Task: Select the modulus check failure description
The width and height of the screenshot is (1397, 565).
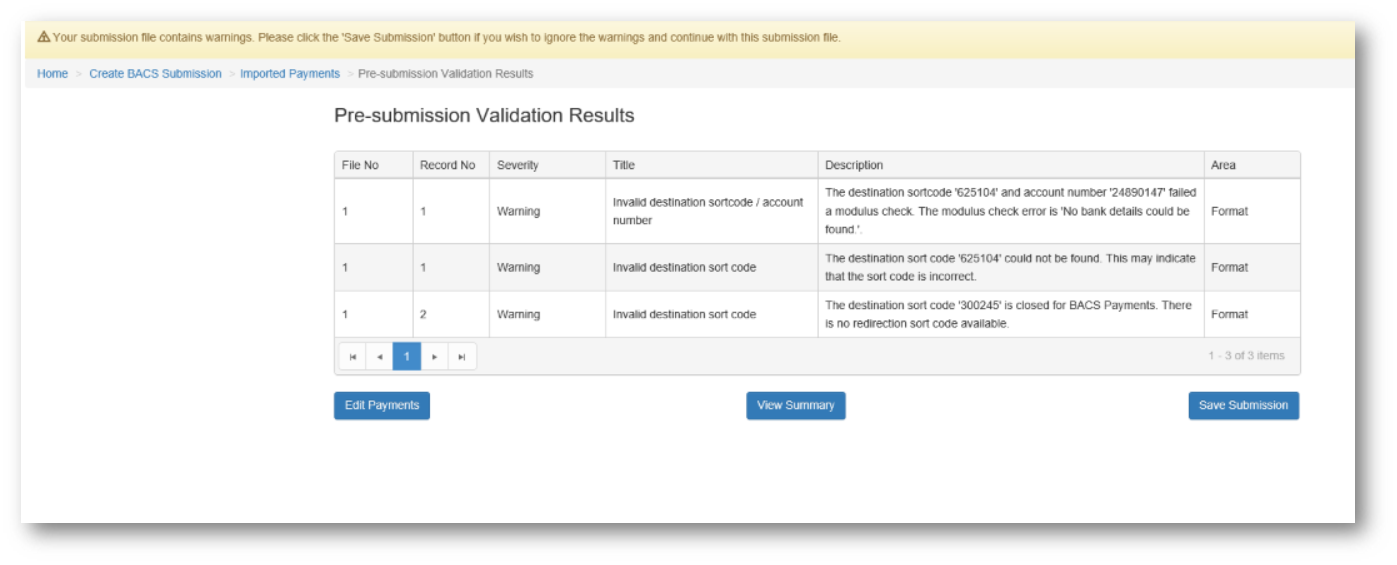Action: [x=1009, y=211]
